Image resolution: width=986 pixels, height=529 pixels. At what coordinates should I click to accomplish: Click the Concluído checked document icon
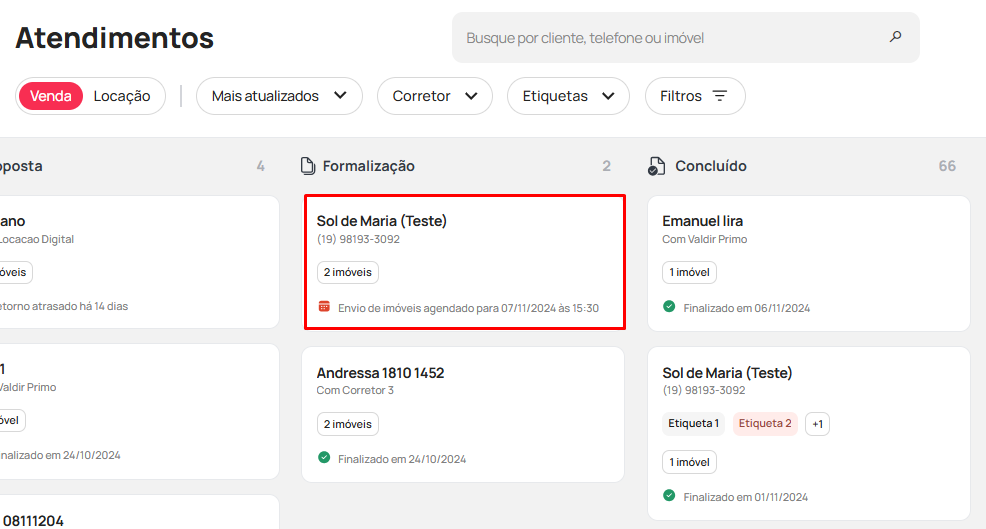pyautogui.click(x=656, y=166)
